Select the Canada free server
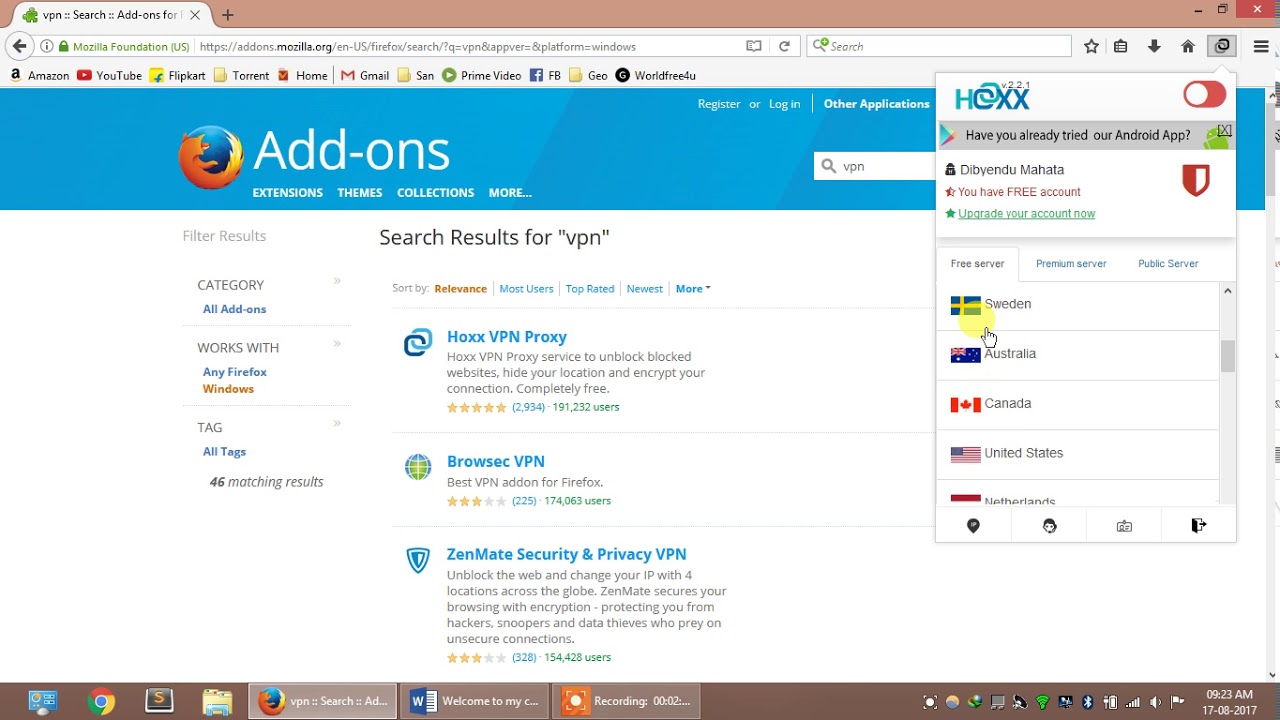This screenshot has width=1280, height=720. [x=1078, y=404]
